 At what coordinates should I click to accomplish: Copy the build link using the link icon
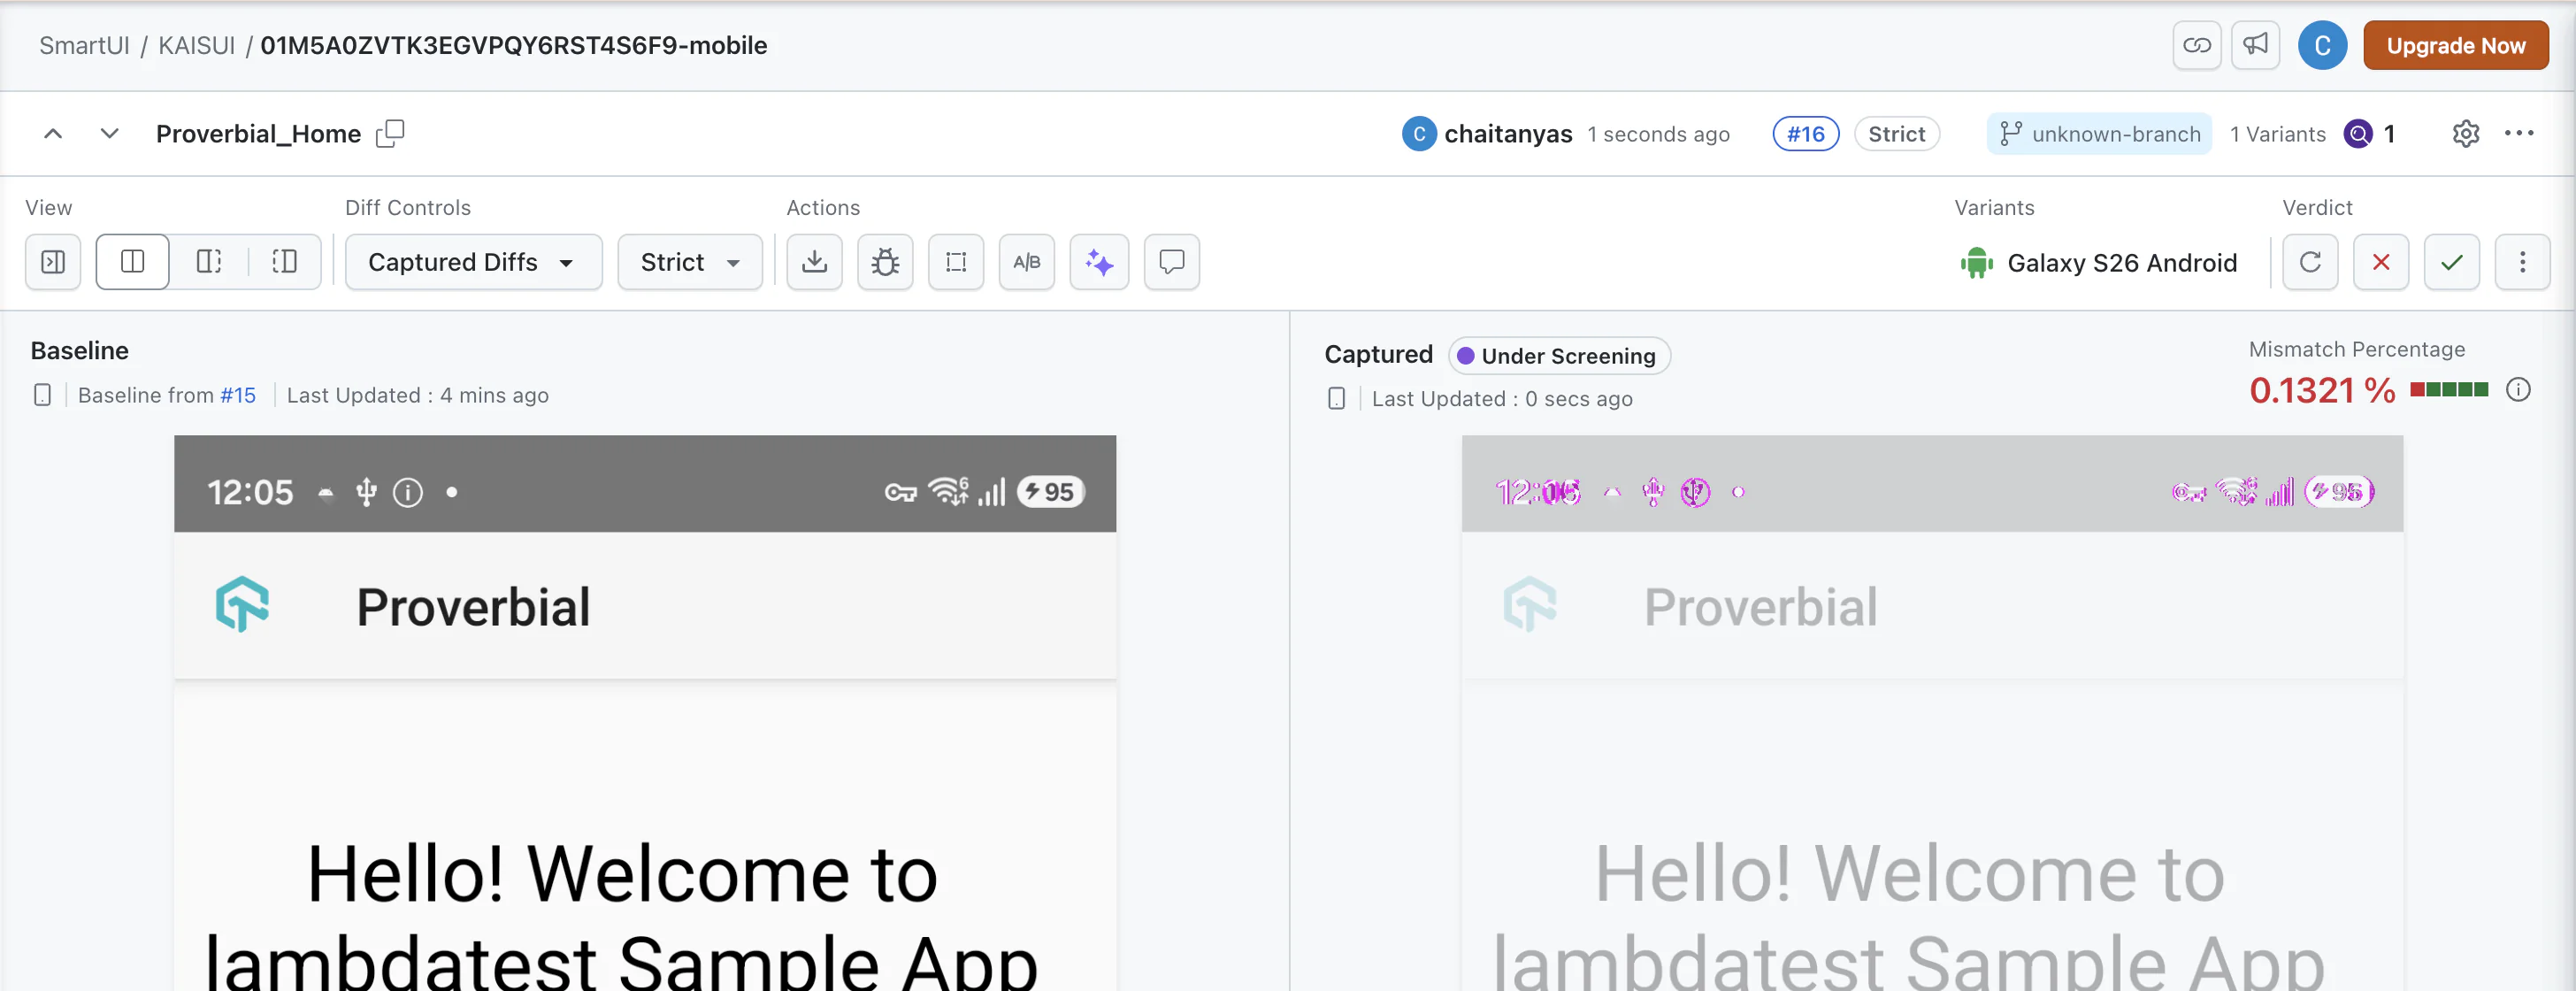tap(2196, 46)
